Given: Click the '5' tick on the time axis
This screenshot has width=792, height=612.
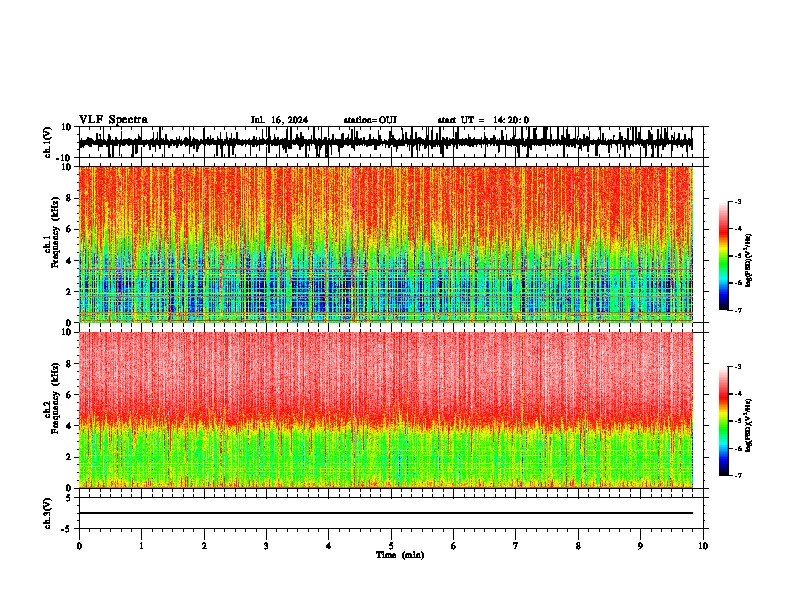Looking at the screenshot, I should tap(391, 546).
